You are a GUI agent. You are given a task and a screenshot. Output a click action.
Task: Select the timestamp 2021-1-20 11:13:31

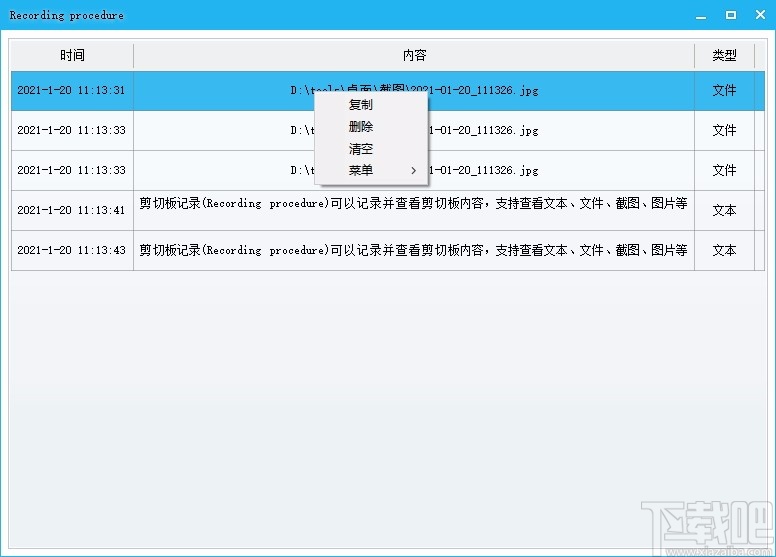pos(71,91)
